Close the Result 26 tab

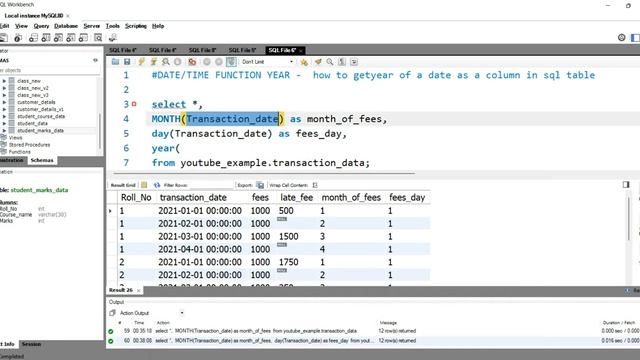point(139,291)
